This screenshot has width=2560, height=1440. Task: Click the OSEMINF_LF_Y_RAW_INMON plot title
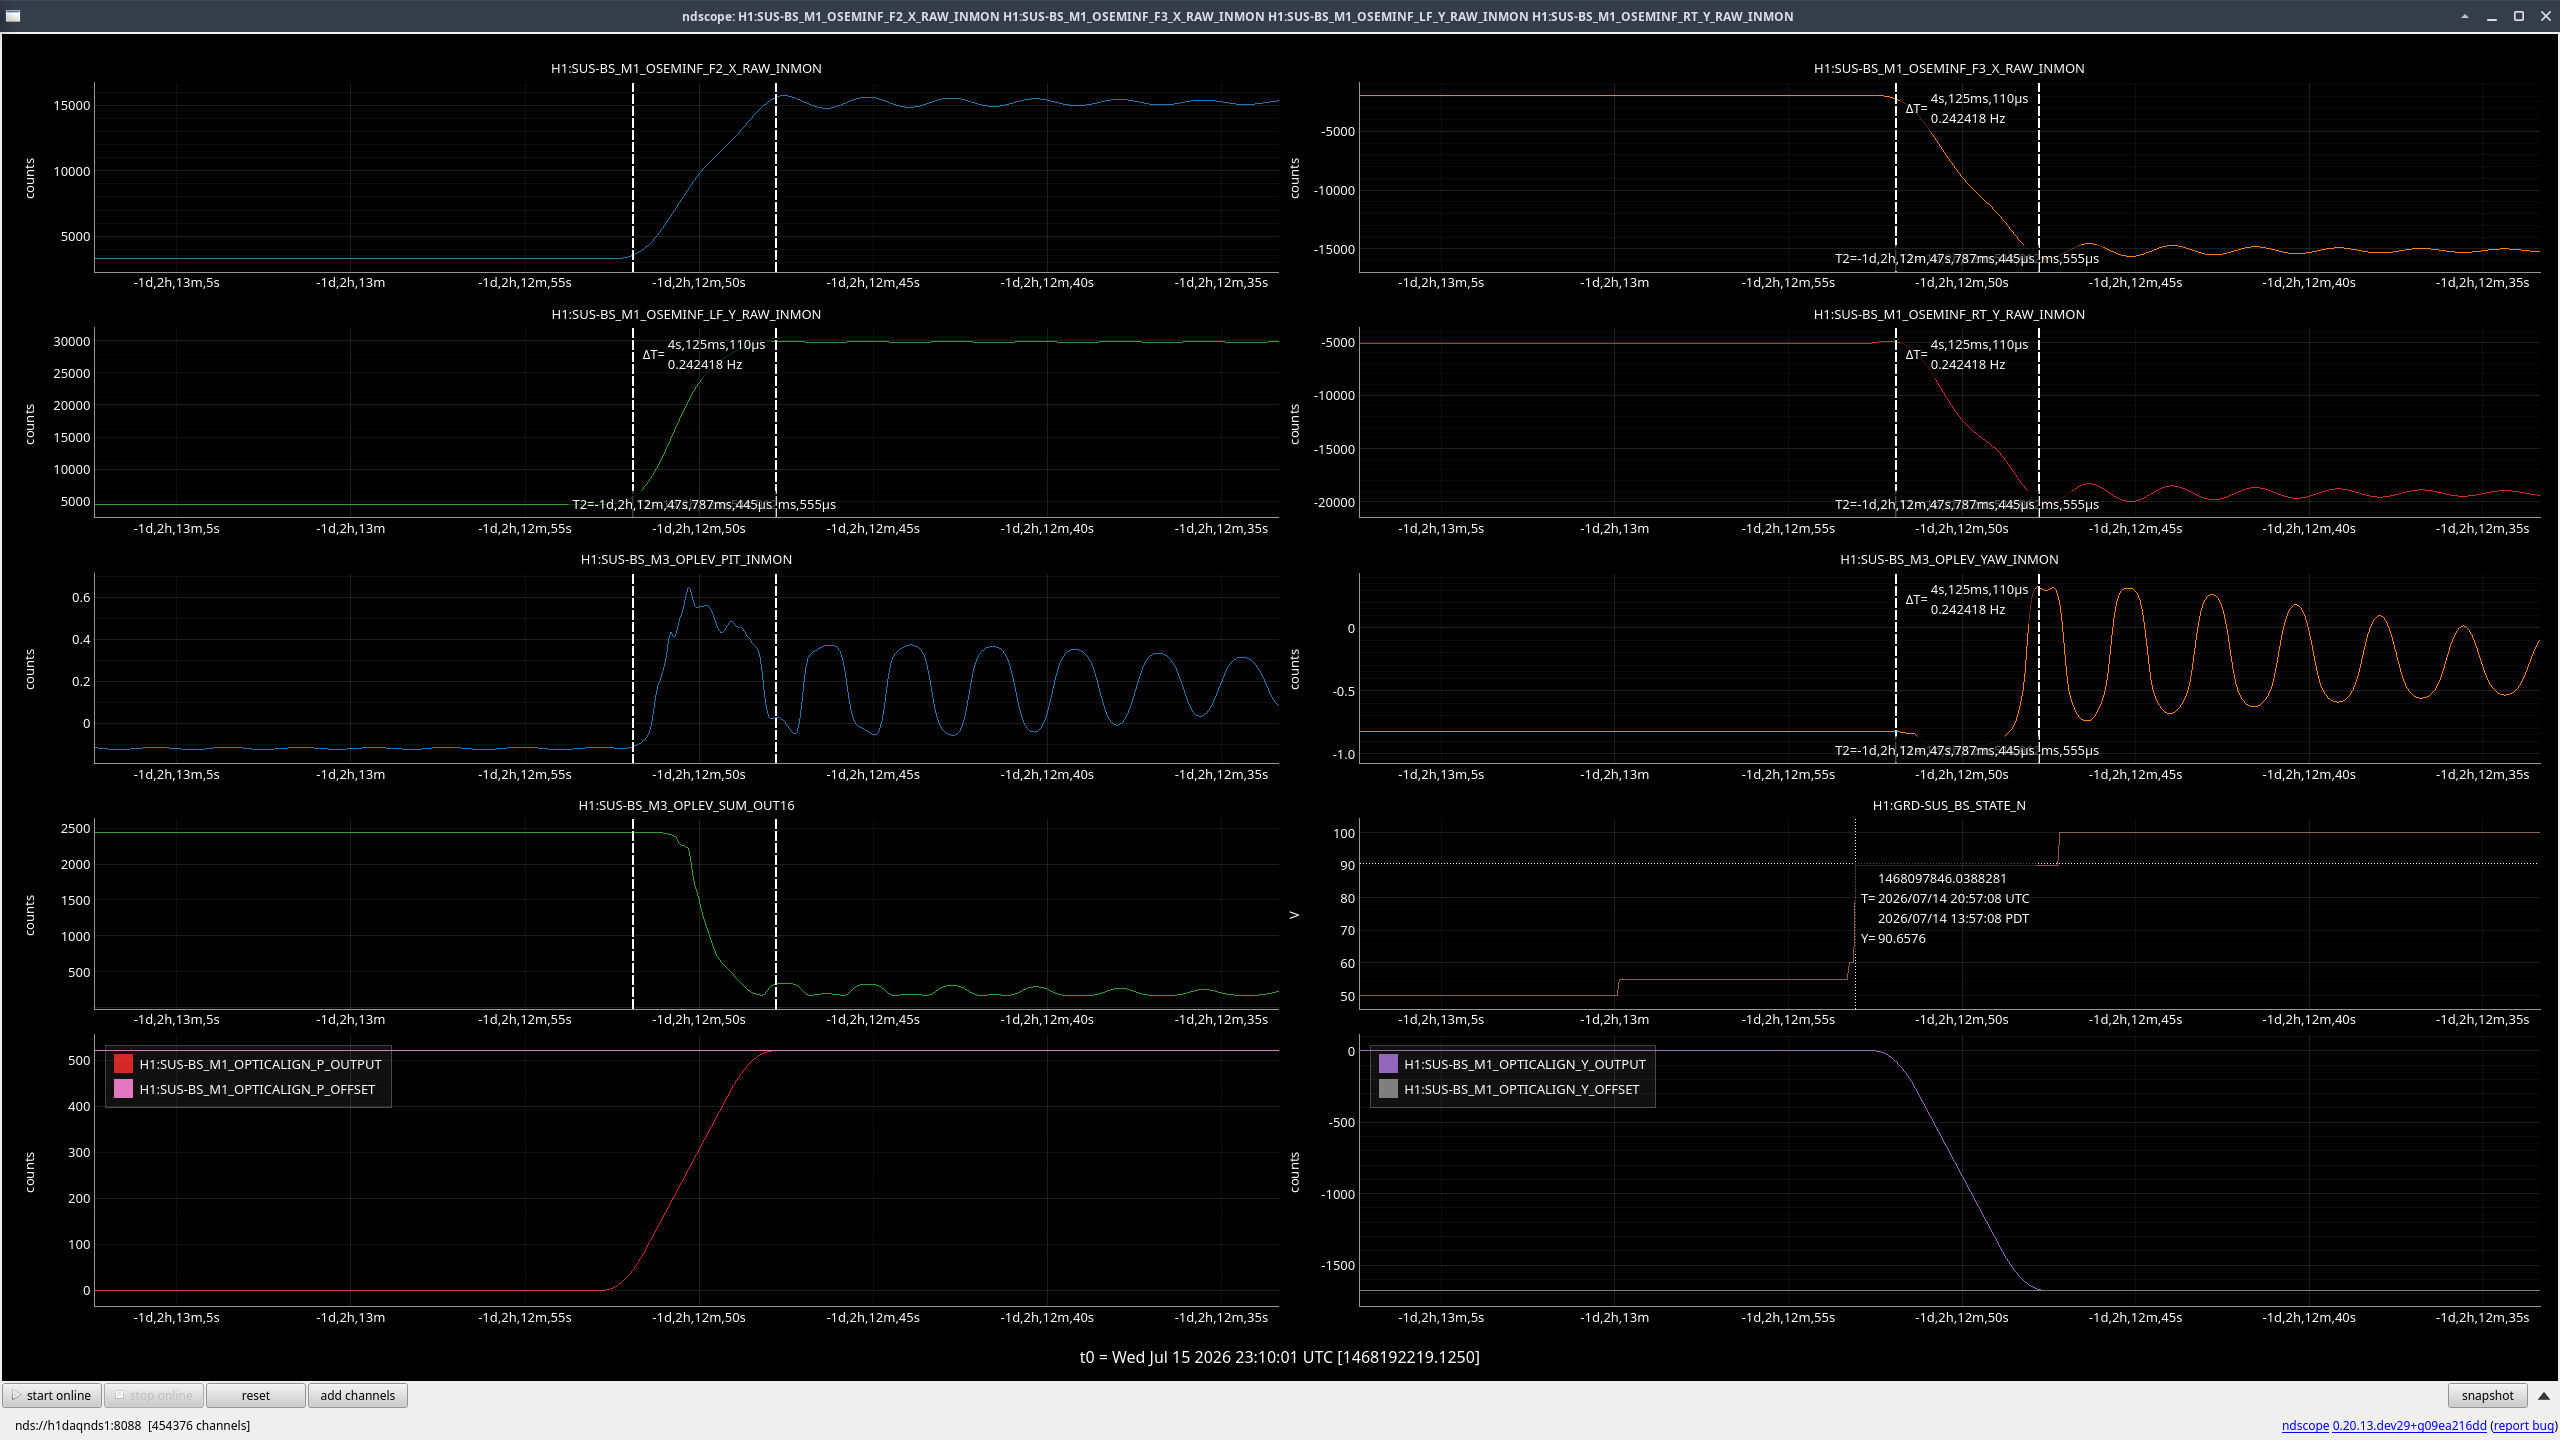click(x=686, y=314)
